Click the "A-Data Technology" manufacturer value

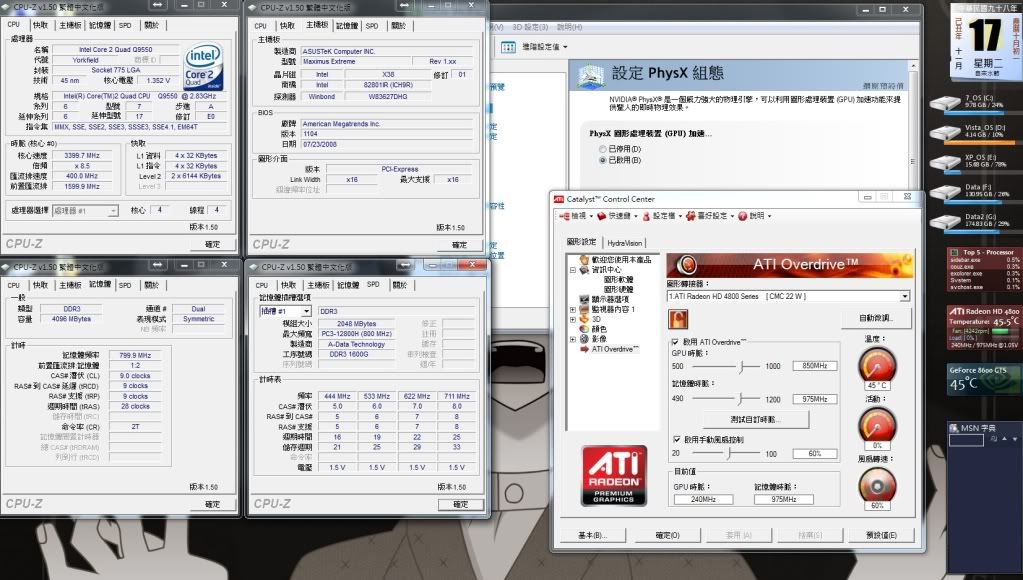[x=356, y=344]
